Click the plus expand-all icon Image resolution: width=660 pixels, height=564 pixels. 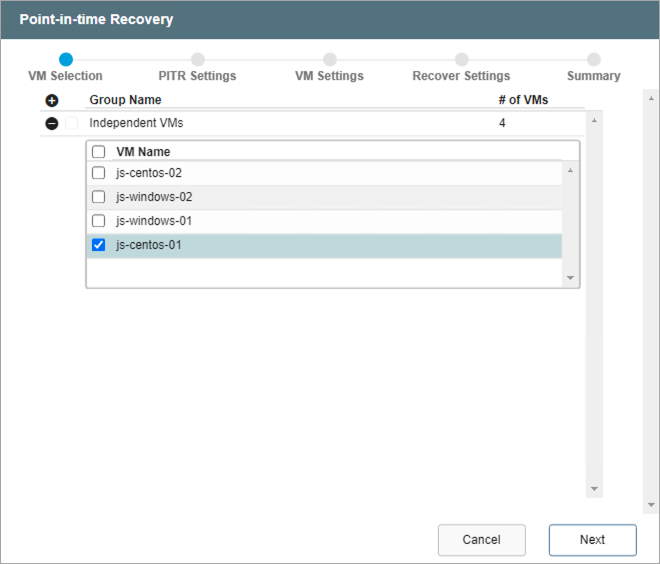(x=52, y=100)
